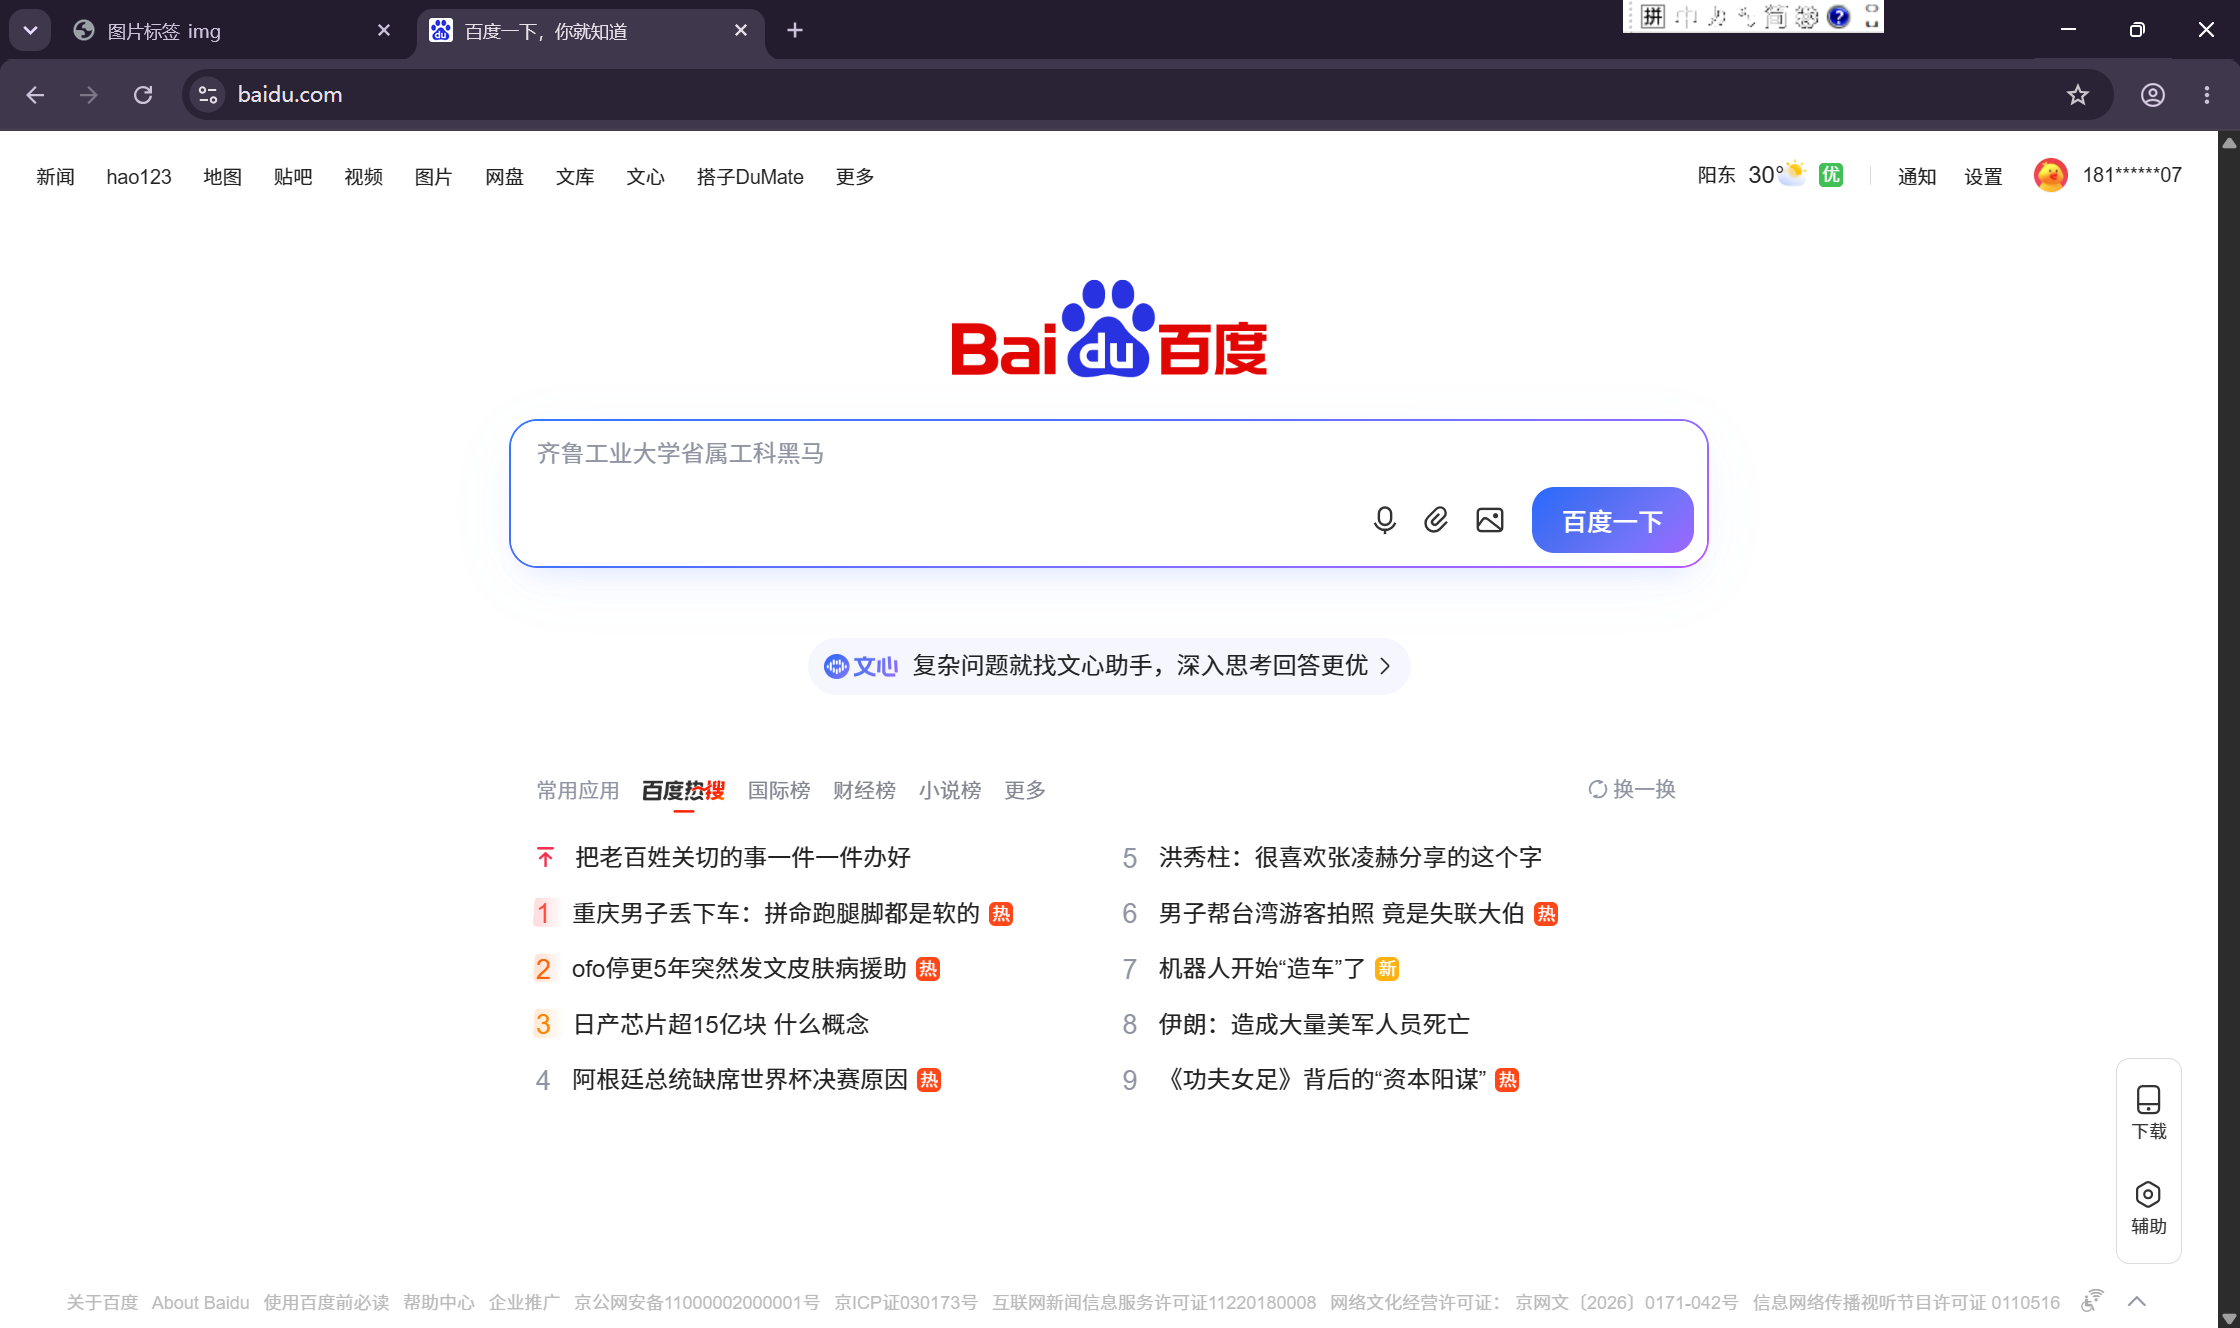Image resolution: width=2240 pixels, height=1328 pixels.
Task: Open the 视频 link
Action: point(364,177)
